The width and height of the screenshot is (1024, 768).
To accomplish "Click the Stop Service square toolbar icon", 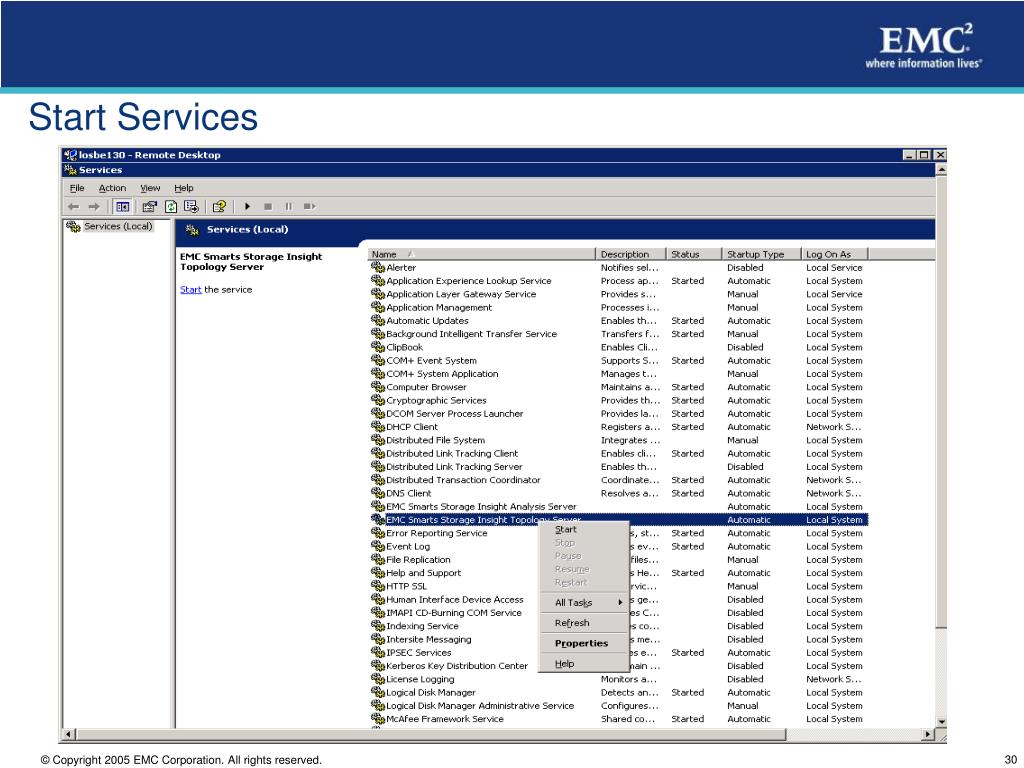I will click(x=268, y=206).
